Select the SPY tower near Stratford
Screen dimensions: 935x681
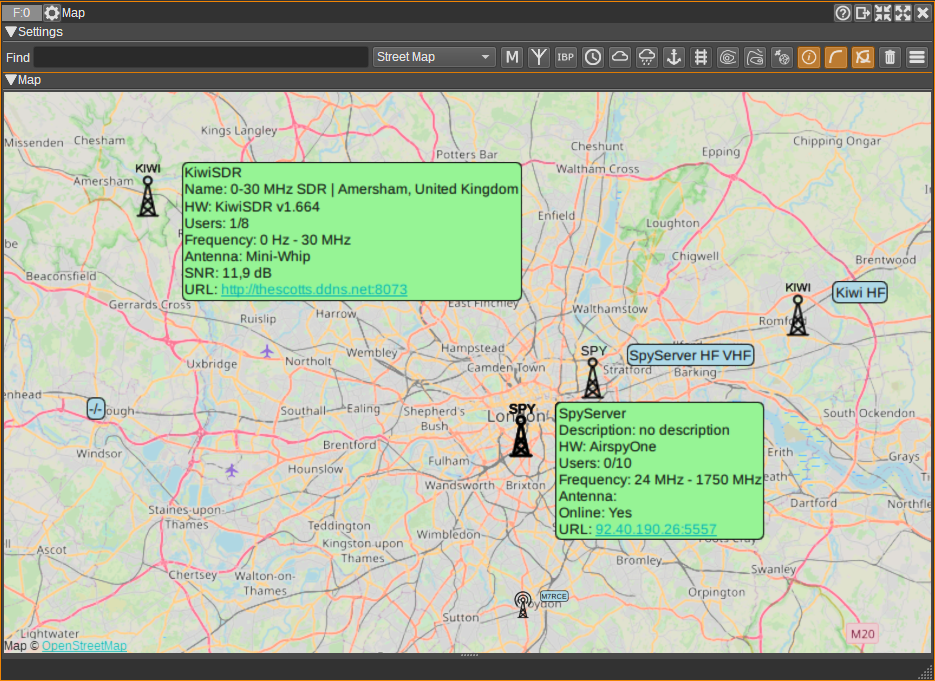592,377
